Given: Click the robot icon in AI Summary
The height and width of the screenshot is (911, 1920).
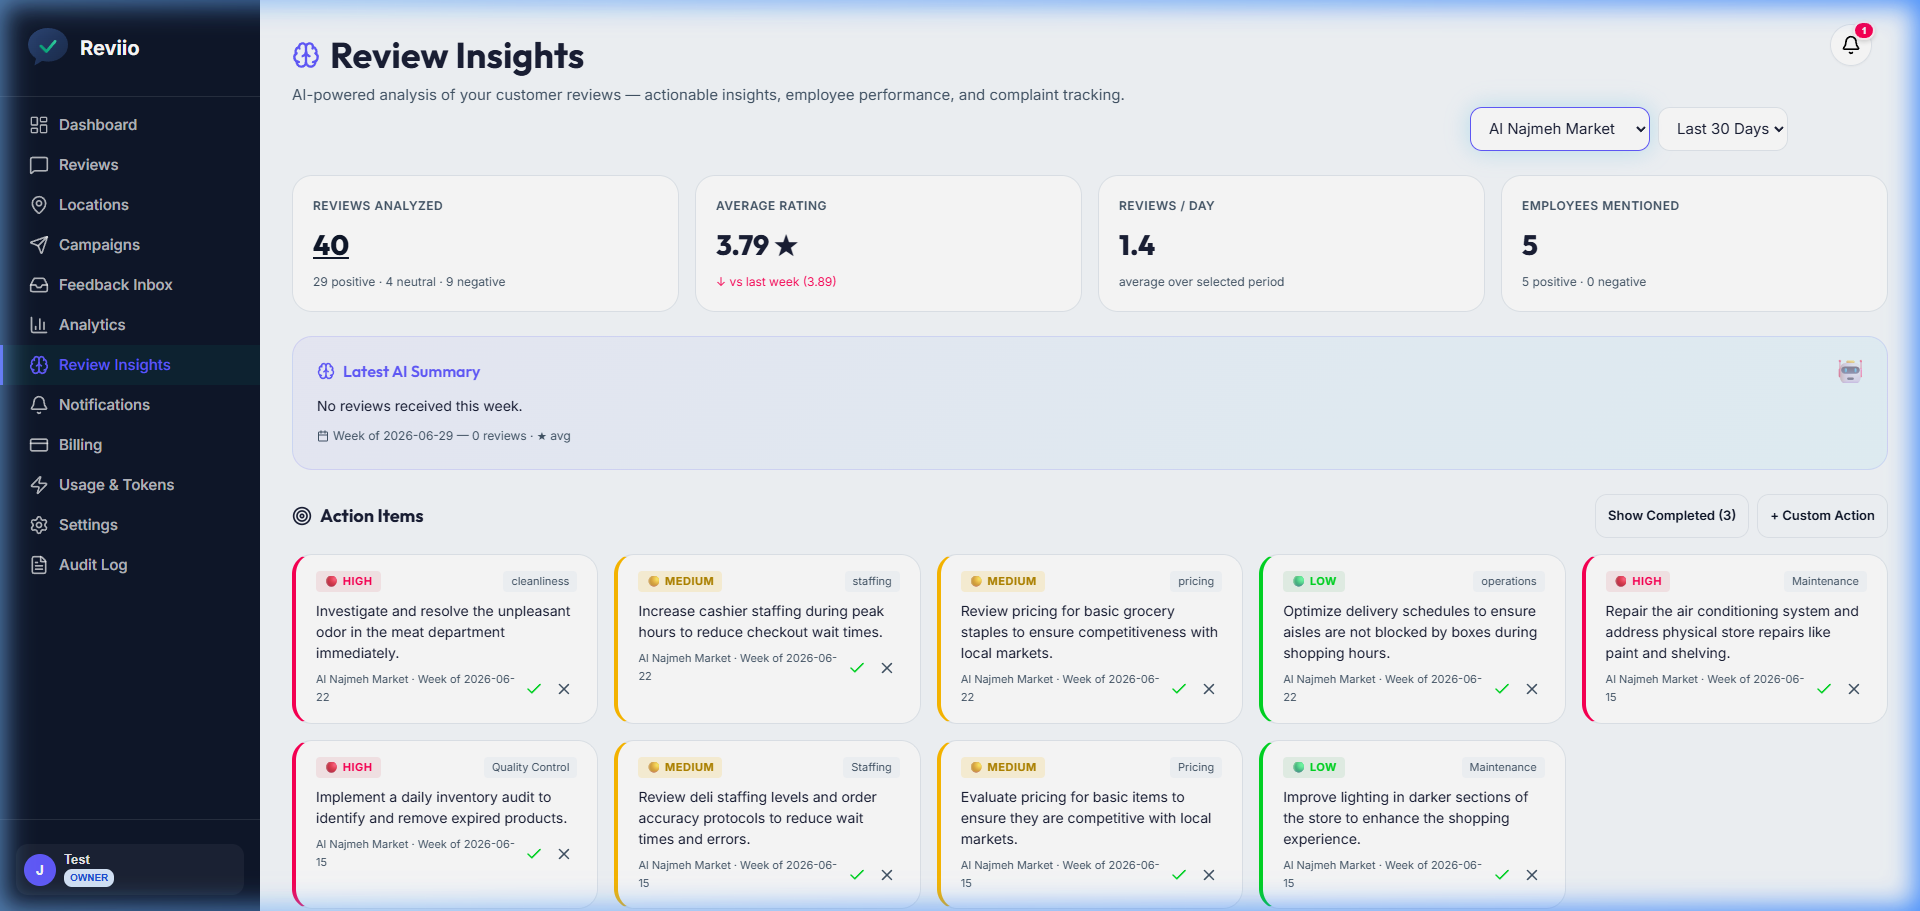Looking at the screenshot, I should (1850, 371).
